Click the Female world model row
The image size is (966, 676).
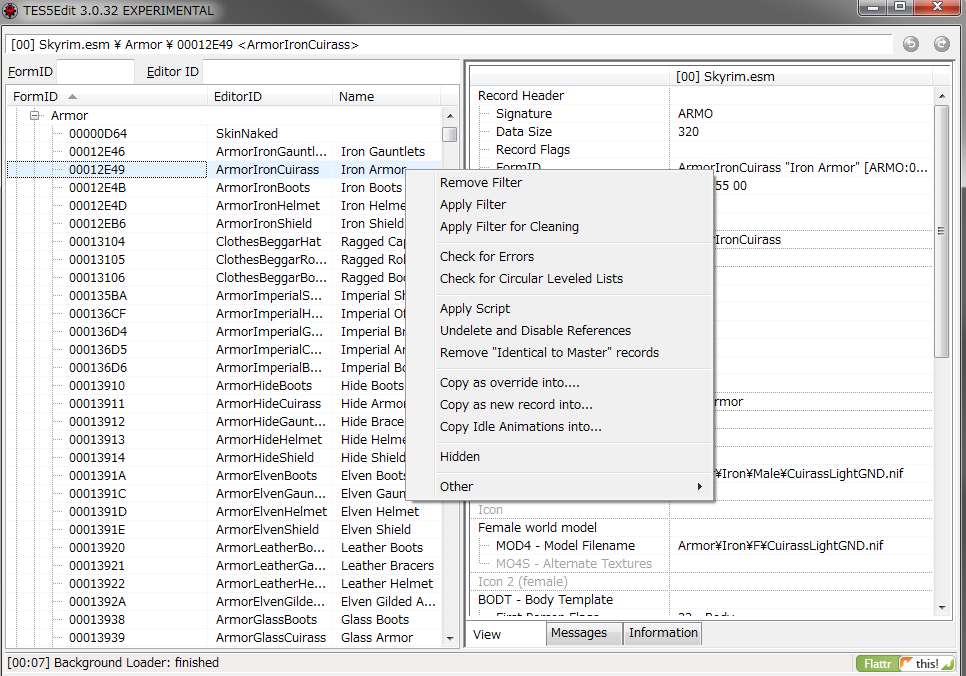(x=702, y=527)
